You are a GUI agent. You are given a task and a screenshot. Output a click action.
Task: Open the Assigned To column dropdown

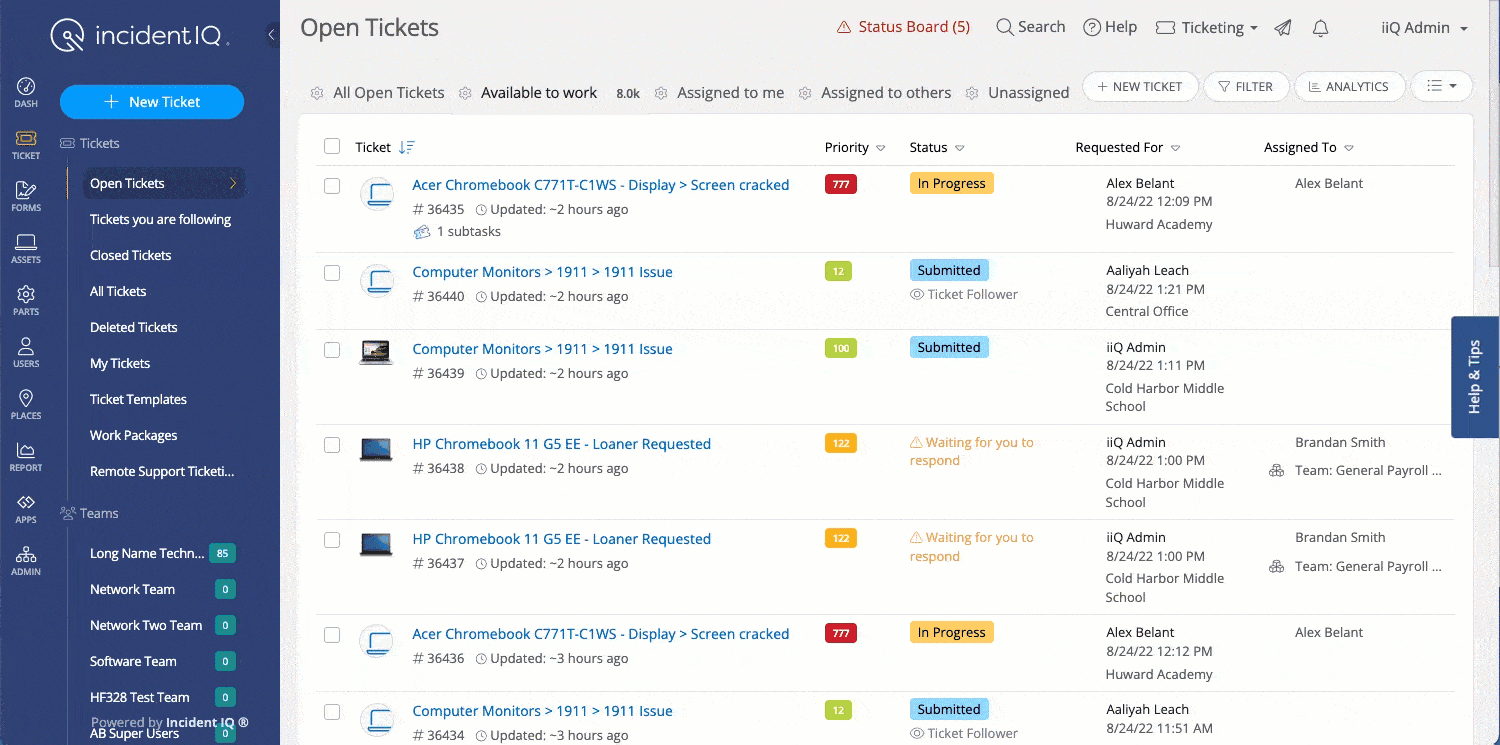tap(1349, 148)
